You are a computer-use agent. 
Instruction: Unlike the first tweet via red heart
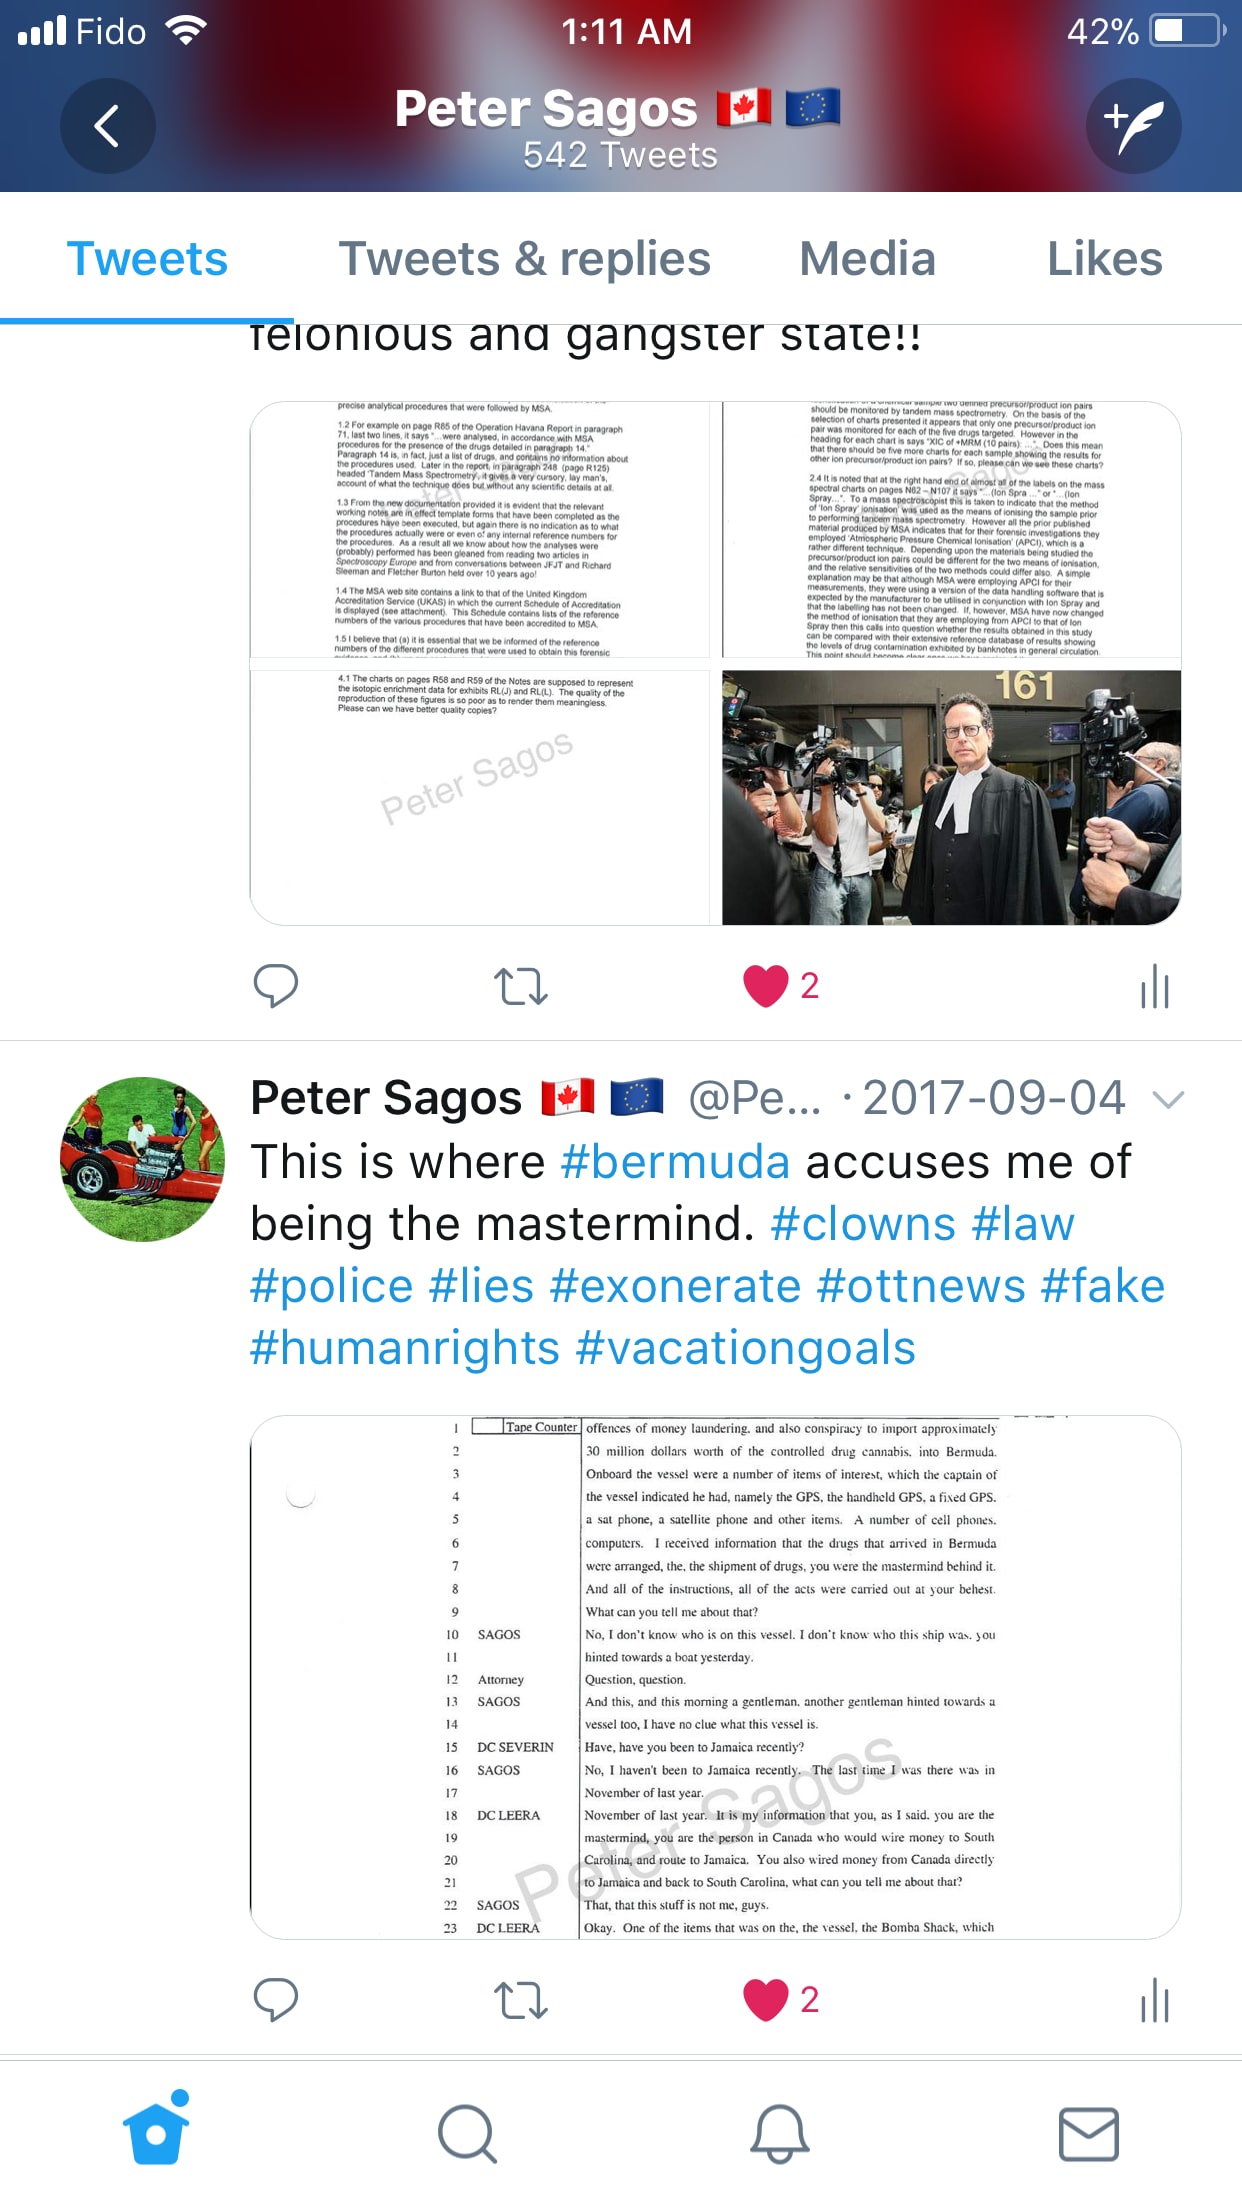pyautogui.click(x=766, y=986)
